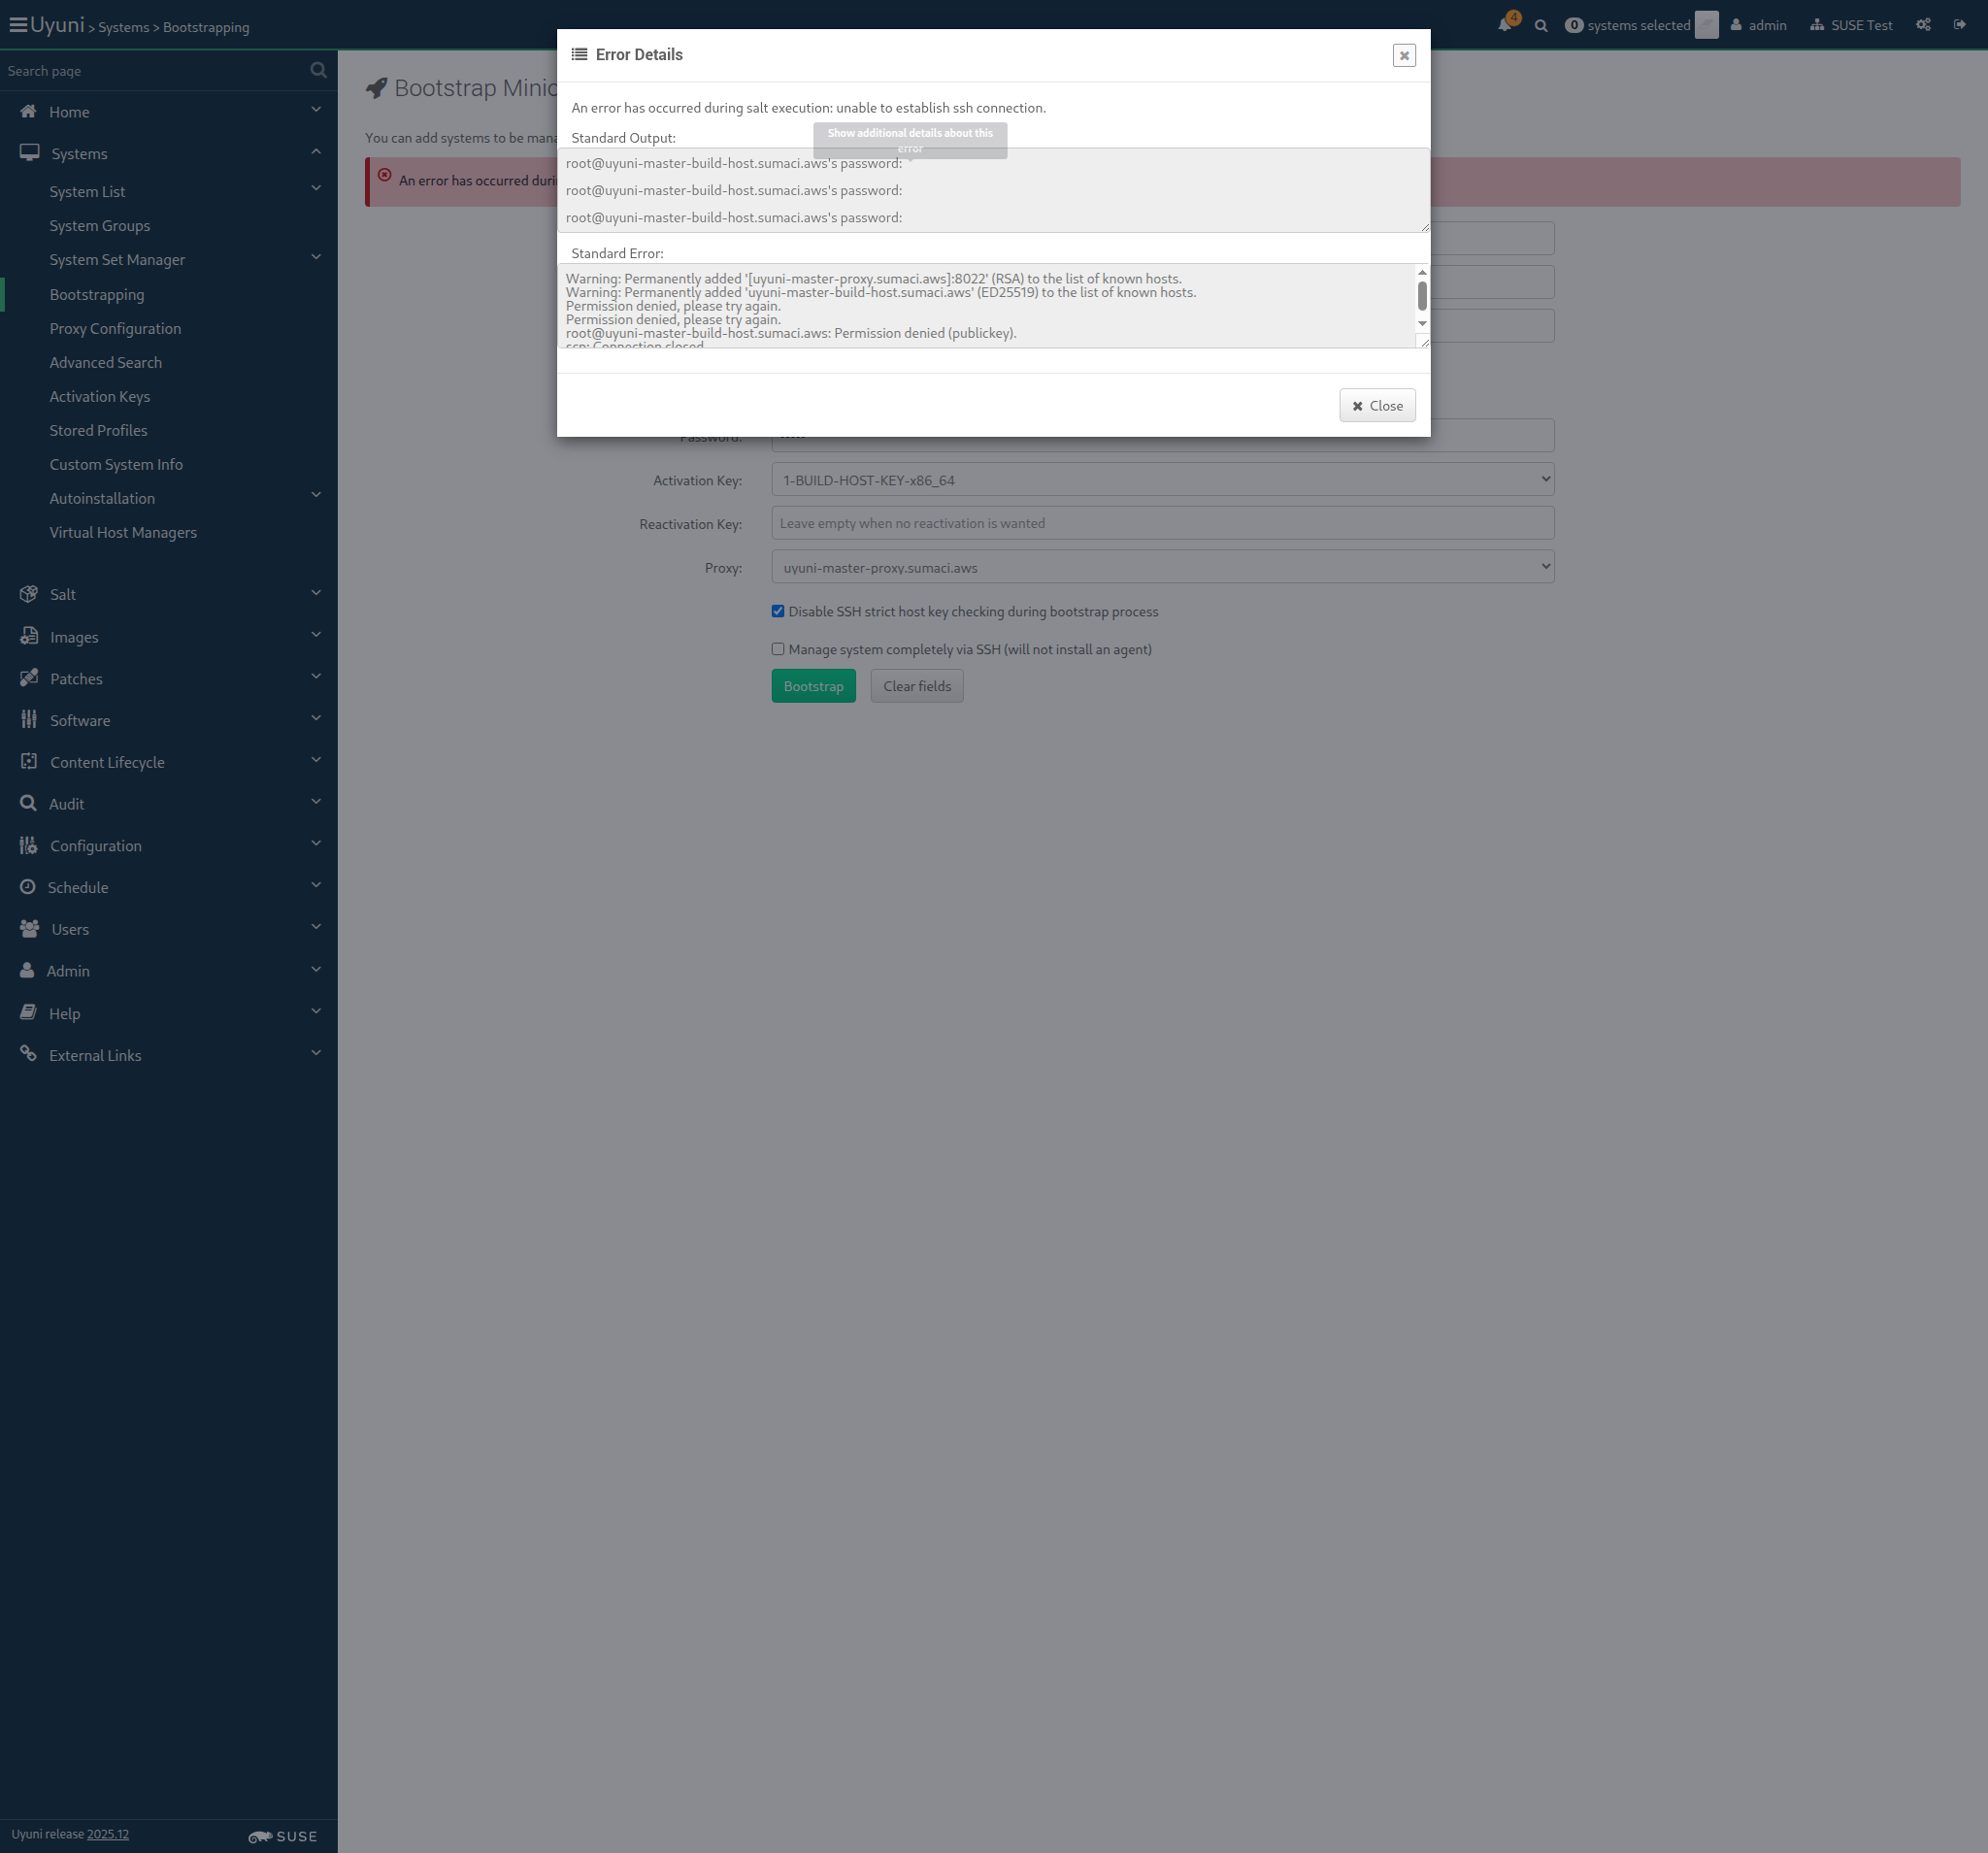The image size is (1988, 1853).
Task: Expand the System List submenu chevron
Action: [316, 189]
